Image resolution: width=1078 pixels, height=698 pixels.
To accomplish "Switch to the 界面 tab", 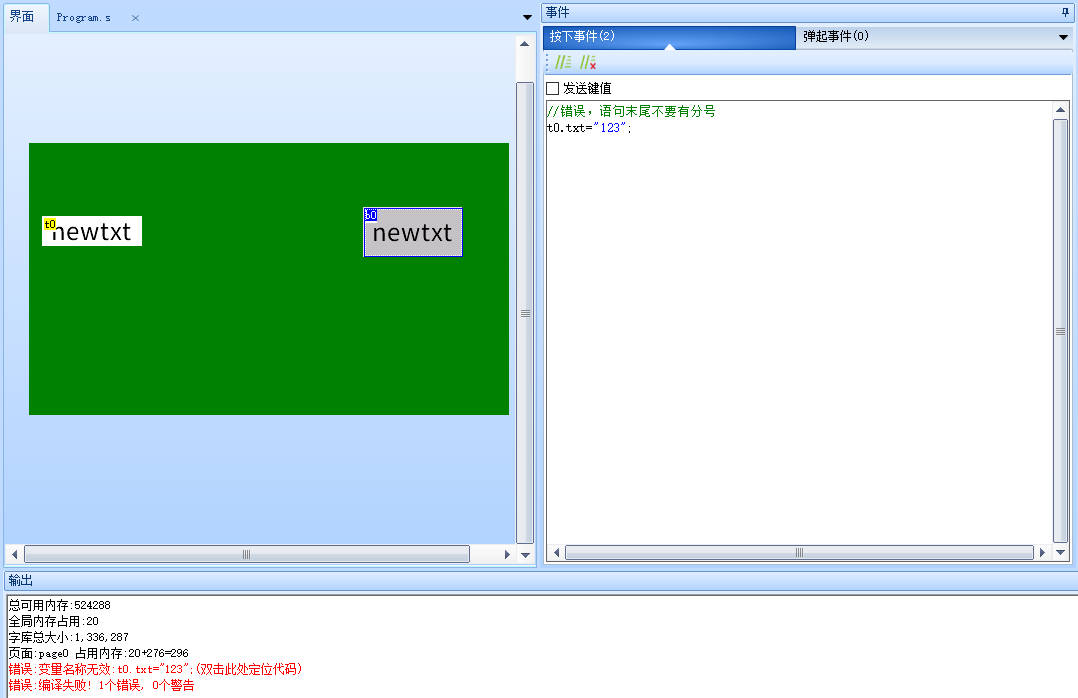I will (23, 17).
